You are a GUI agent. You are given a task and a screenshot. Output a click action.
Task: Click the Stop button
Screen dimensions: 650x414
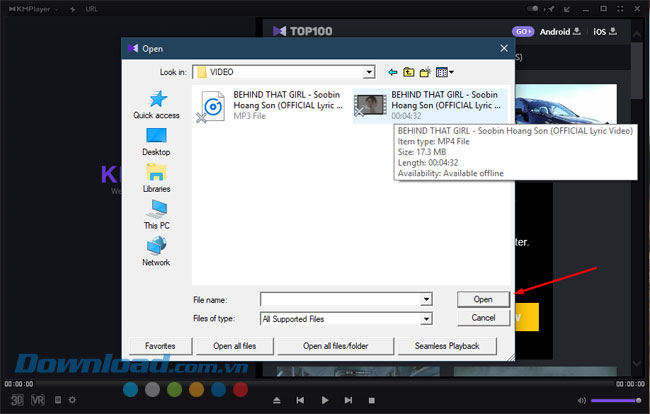372,400
